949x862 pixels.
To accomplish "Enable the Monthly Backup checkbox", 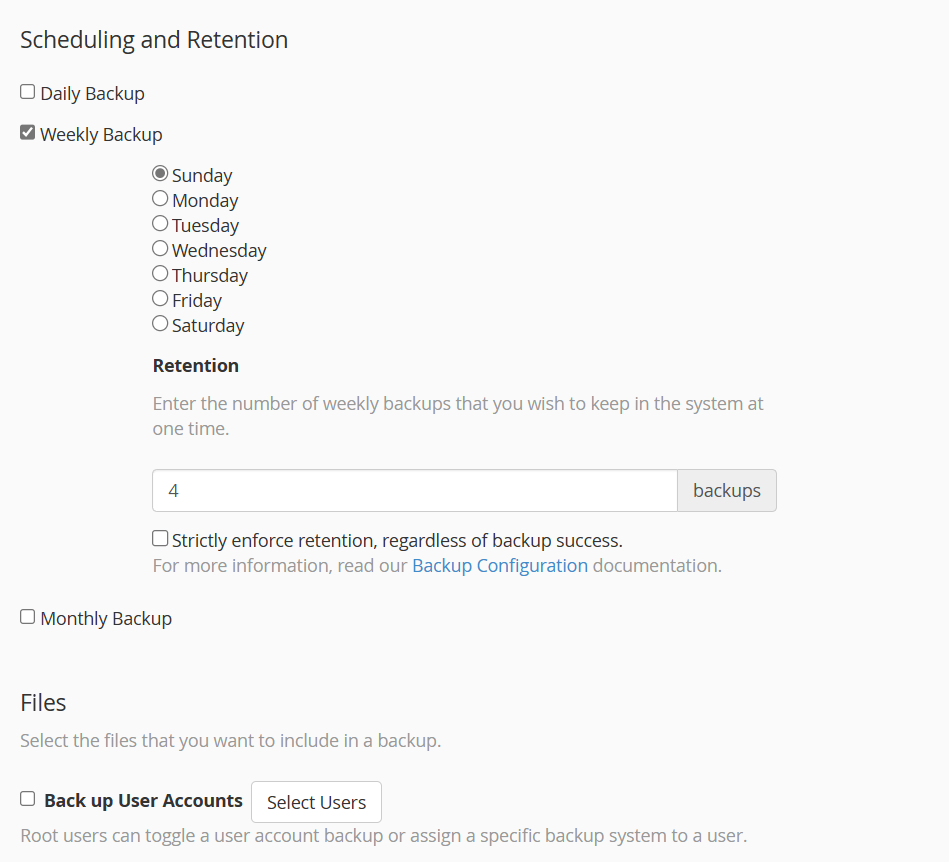I will 28,617.
